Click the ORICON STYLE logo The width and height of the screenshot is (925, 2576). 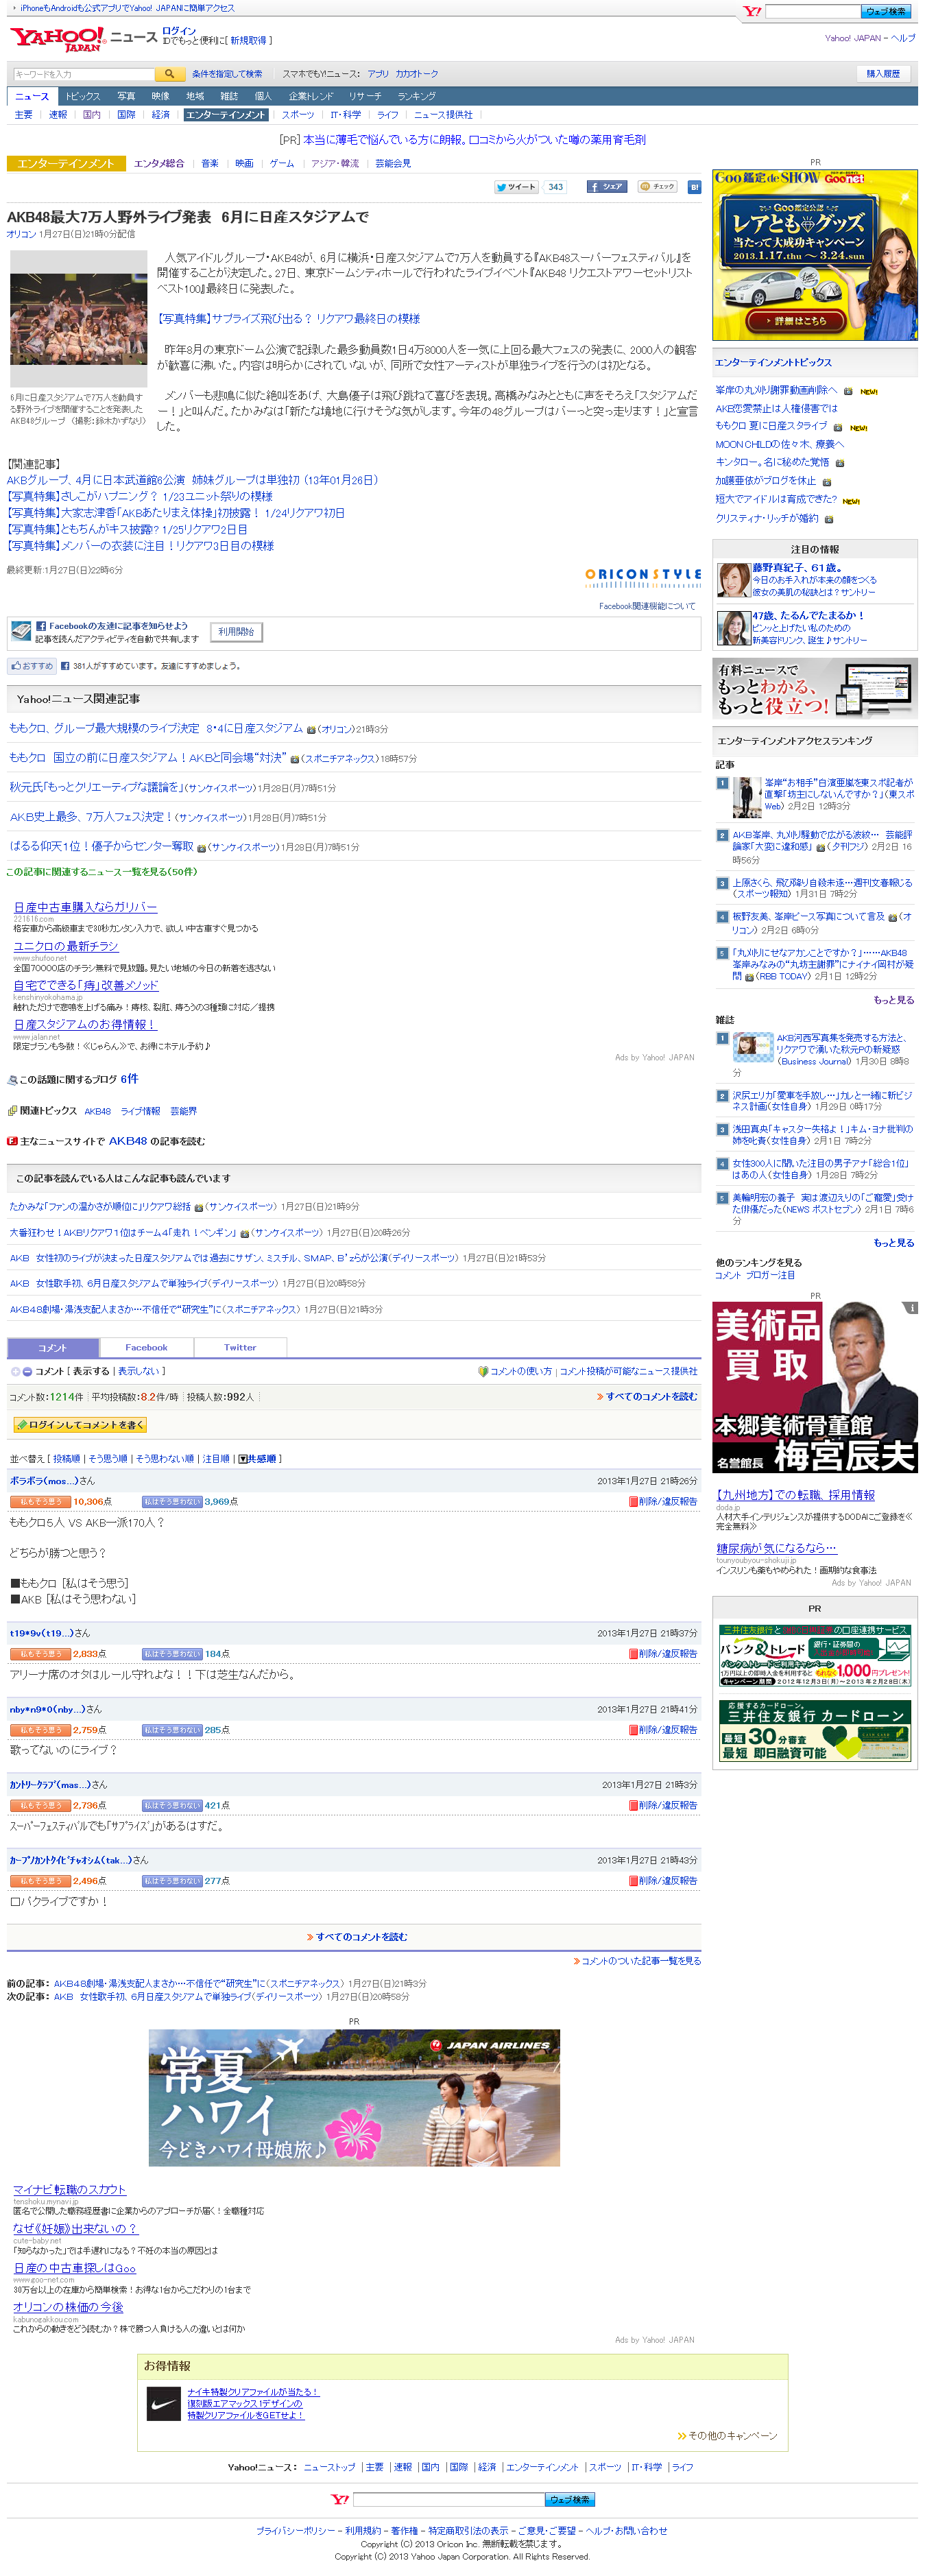643,577
